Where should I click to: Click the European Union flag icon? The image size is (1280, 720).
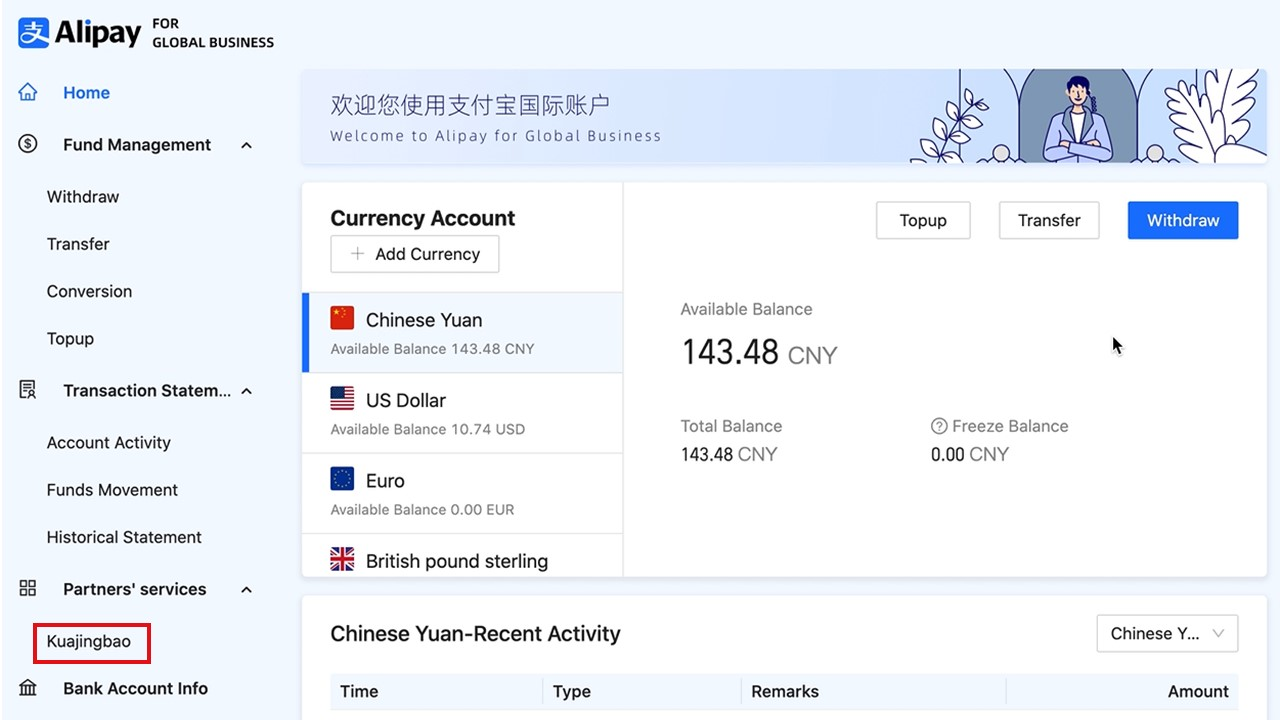point(342,479)
